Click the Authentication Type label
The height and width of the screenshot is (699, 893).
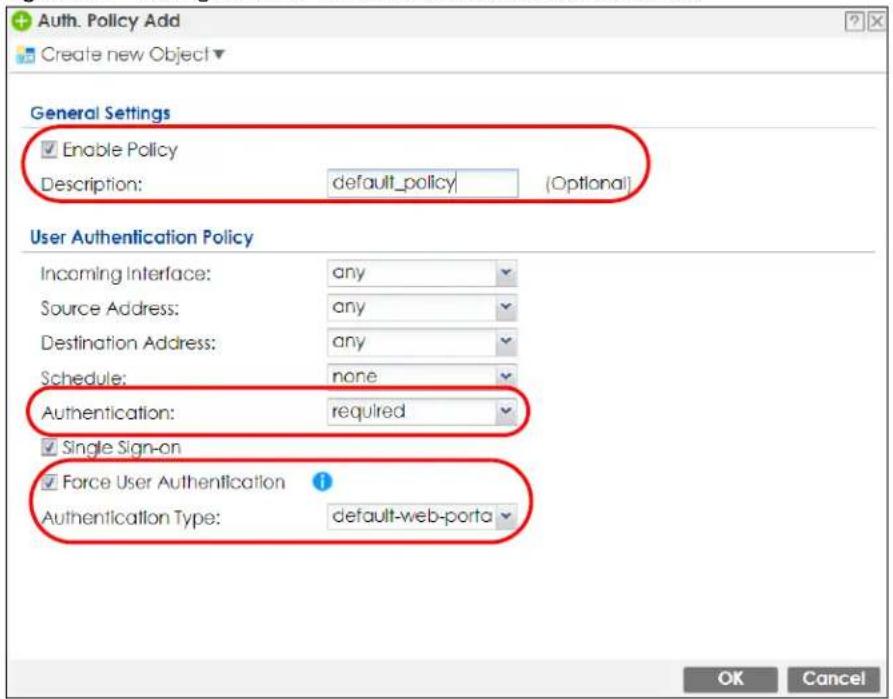(x=131, y=518)
